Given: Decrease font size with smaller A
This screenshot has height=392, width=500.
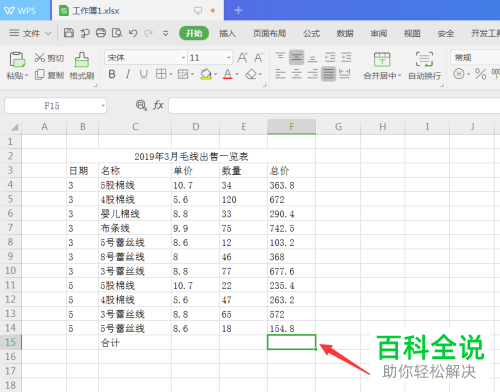Looking at the screenshot, I should click(x=259, y=58).
